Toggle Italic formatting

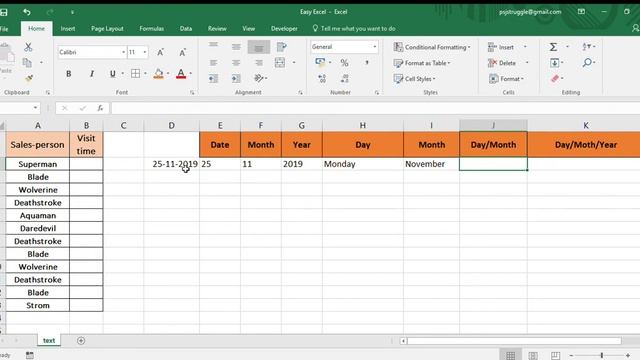click(x=91, y=74)
